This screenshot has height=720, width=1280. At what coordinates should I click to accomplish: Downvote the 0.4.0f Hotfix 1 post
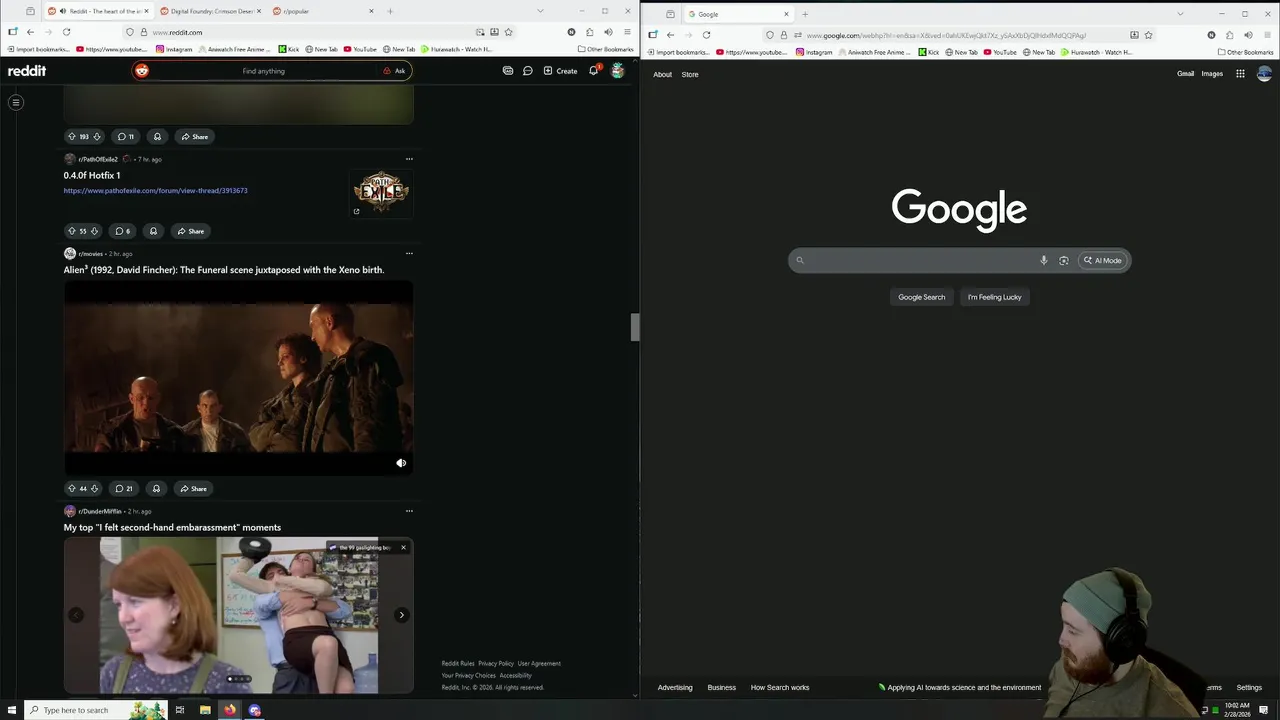click(x=94, y=231)
